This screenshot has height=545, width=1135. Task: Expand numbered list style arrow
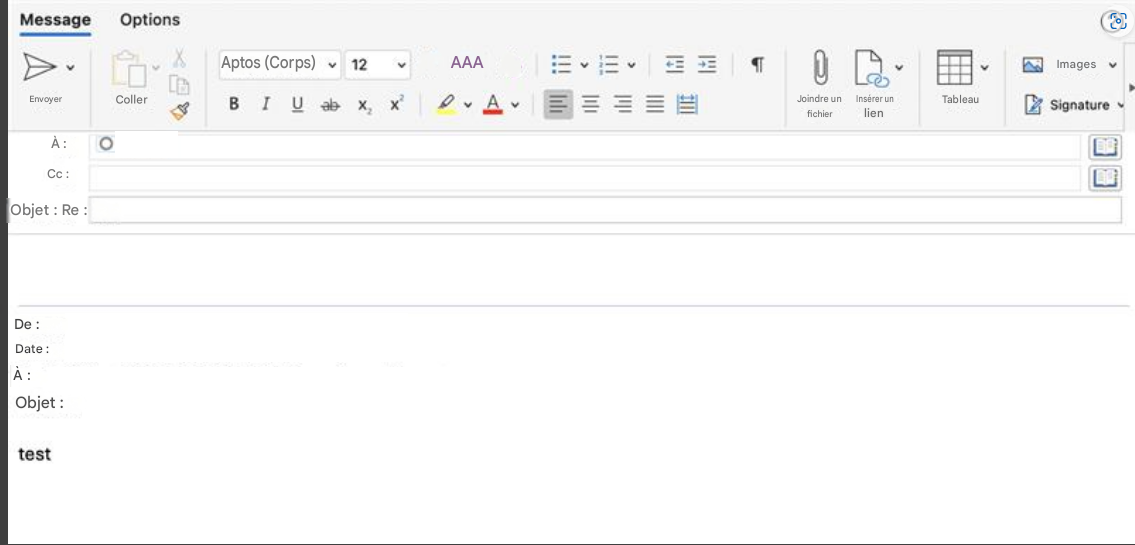coord(632,65)
